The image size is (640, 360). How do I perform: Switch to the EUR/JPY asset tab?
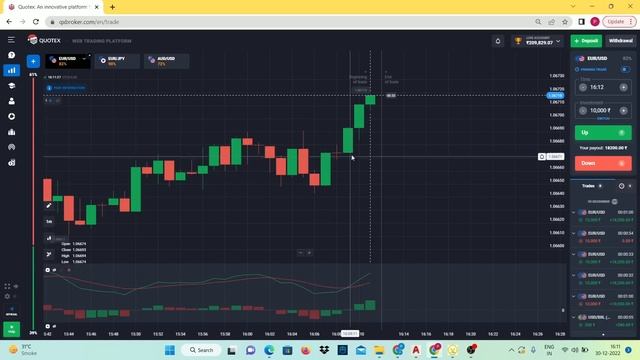tap(117, 61)
